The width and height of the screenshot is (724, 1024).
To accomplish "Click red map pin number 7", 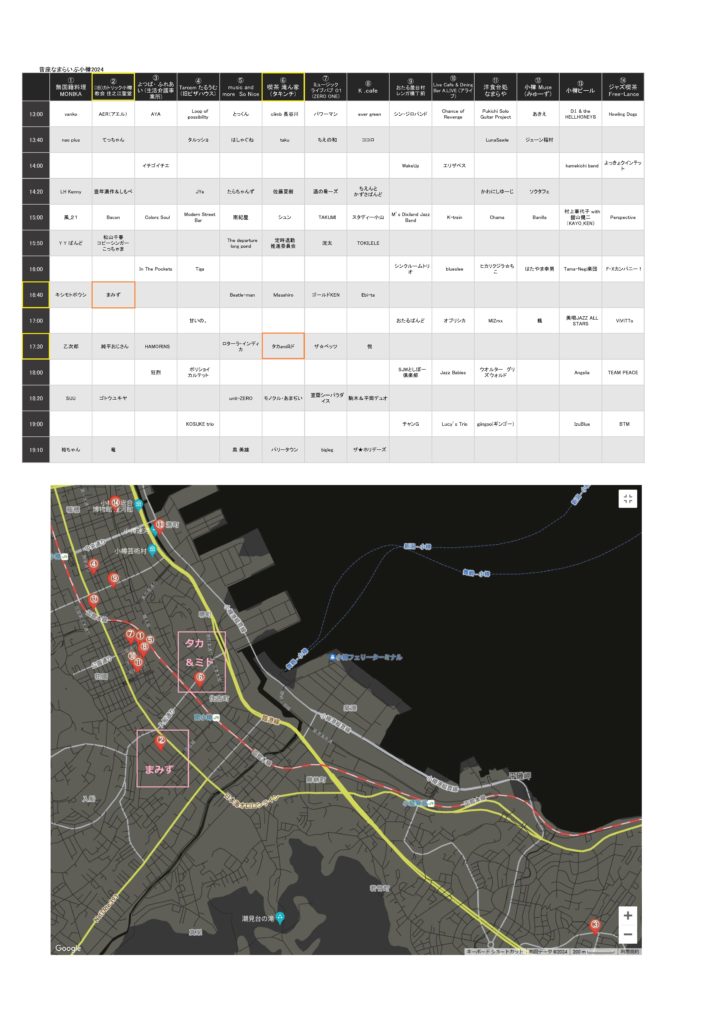I will [x=130, y=634].
